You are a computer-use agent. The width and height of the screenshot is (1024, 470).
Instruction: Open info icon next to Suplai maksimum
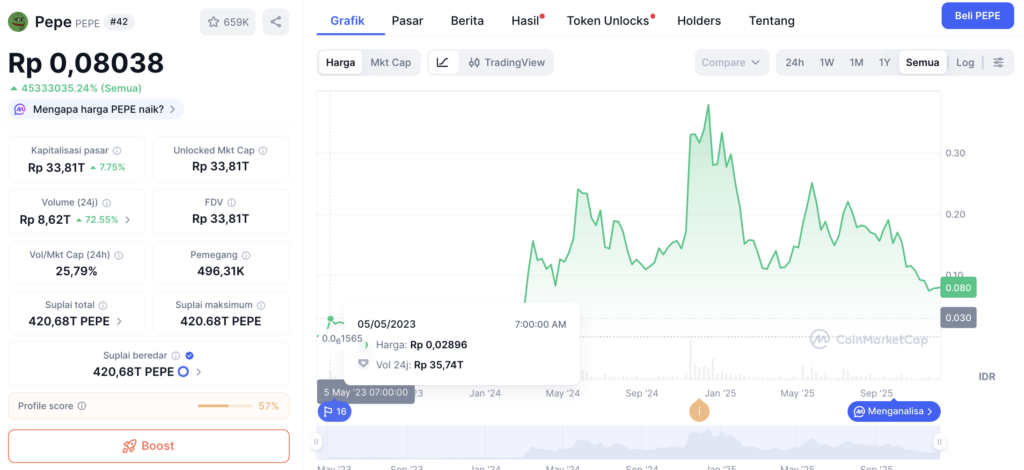tap(261, 305)
